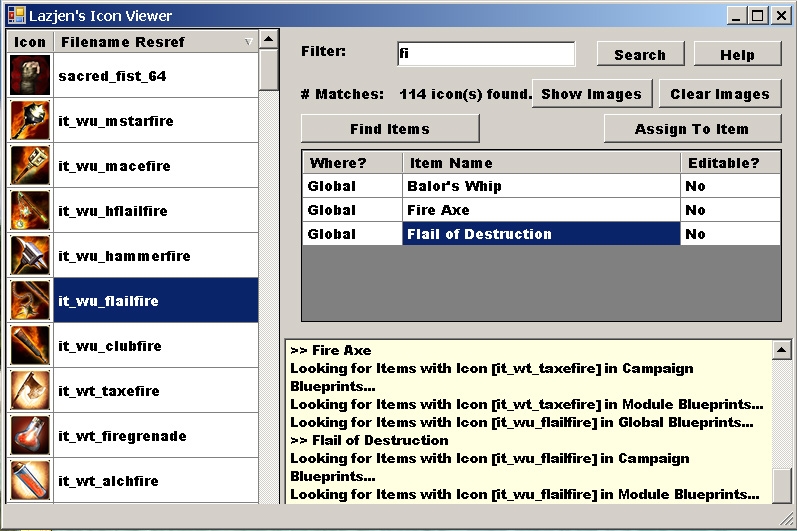Click the Show Images button

pyautogui.click(x=591, y=94)
